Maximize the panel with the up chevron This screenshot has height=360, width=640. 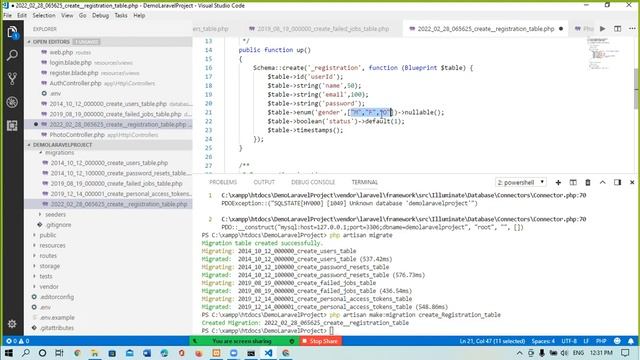pos(602,182)
